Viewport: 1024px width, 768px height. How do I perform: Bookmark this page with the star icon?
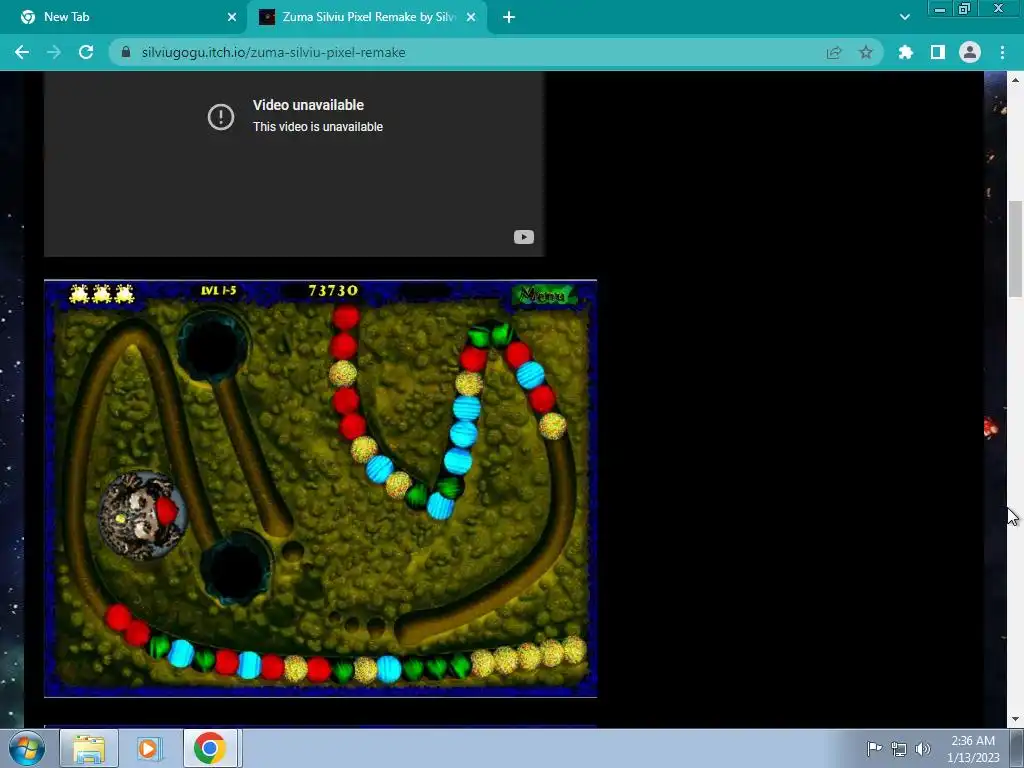coord(865,52)
